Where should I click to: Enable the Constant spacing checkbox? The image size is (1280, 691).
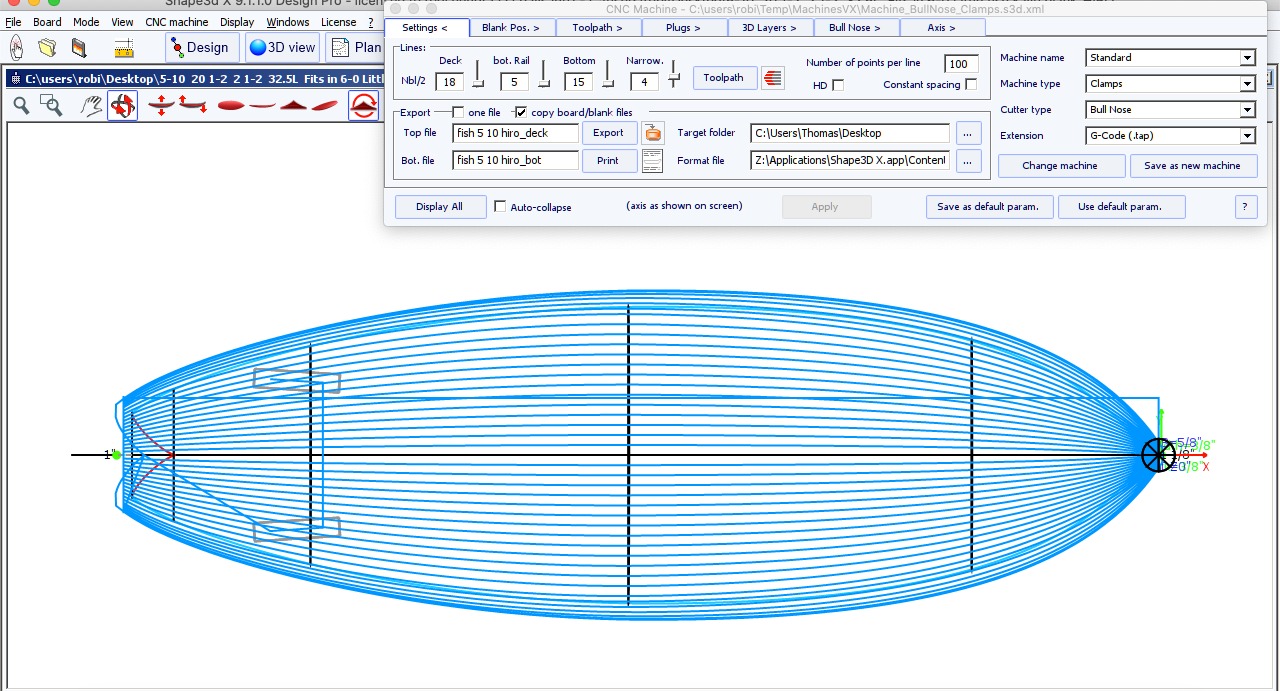(970, 85)
